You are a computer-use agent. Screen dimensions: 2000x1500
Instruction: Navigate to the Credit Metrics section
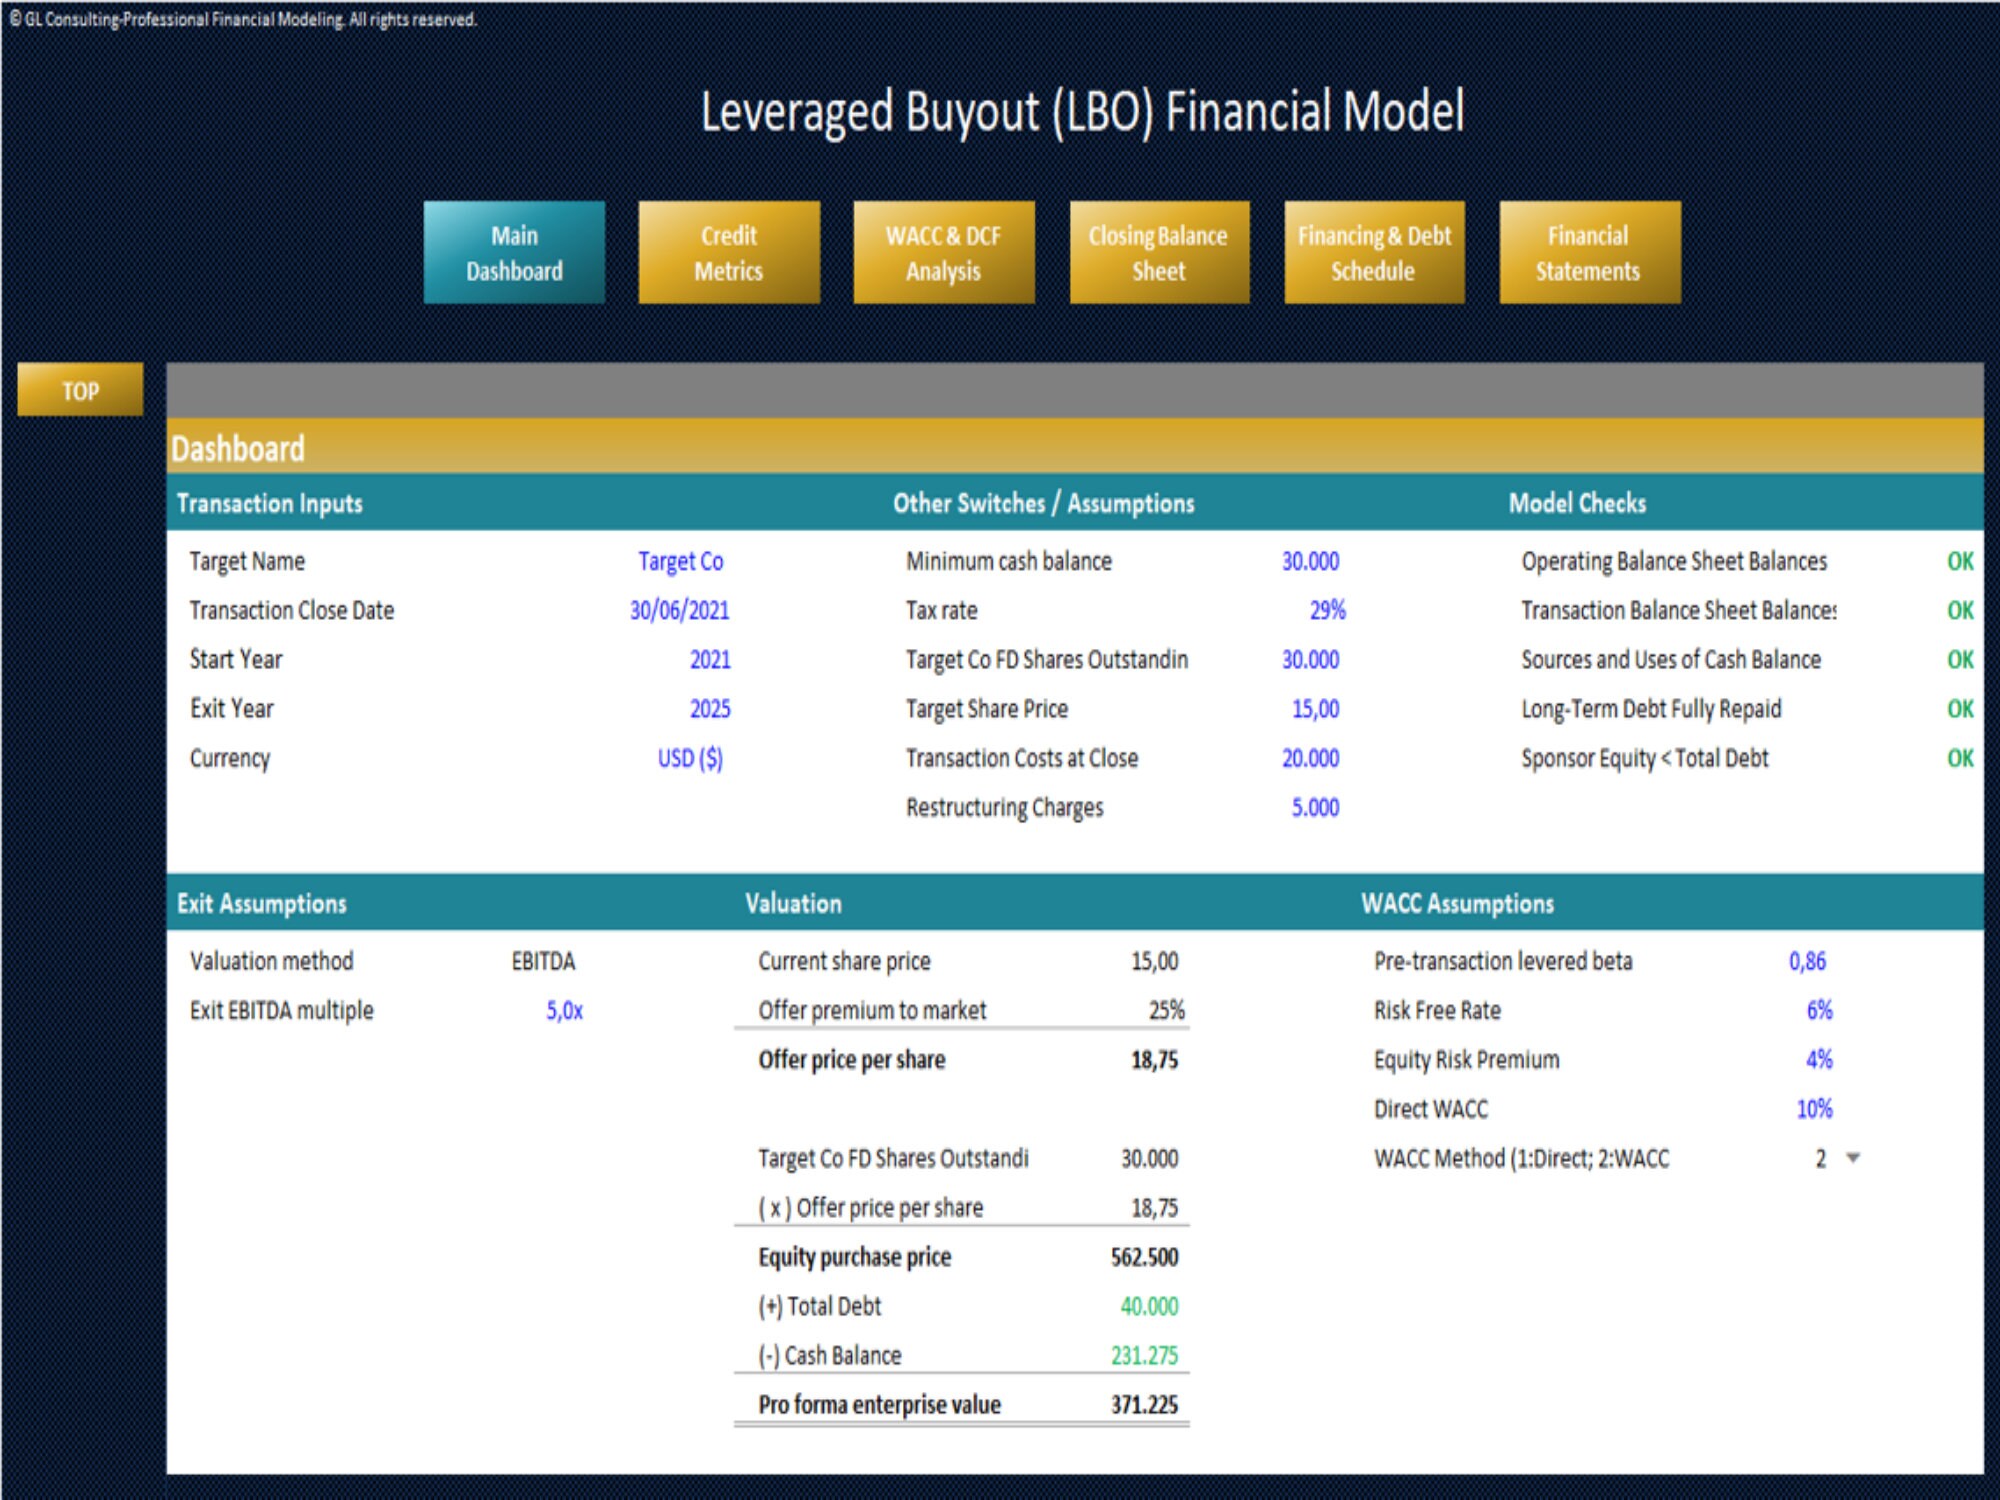click(730, 251)
